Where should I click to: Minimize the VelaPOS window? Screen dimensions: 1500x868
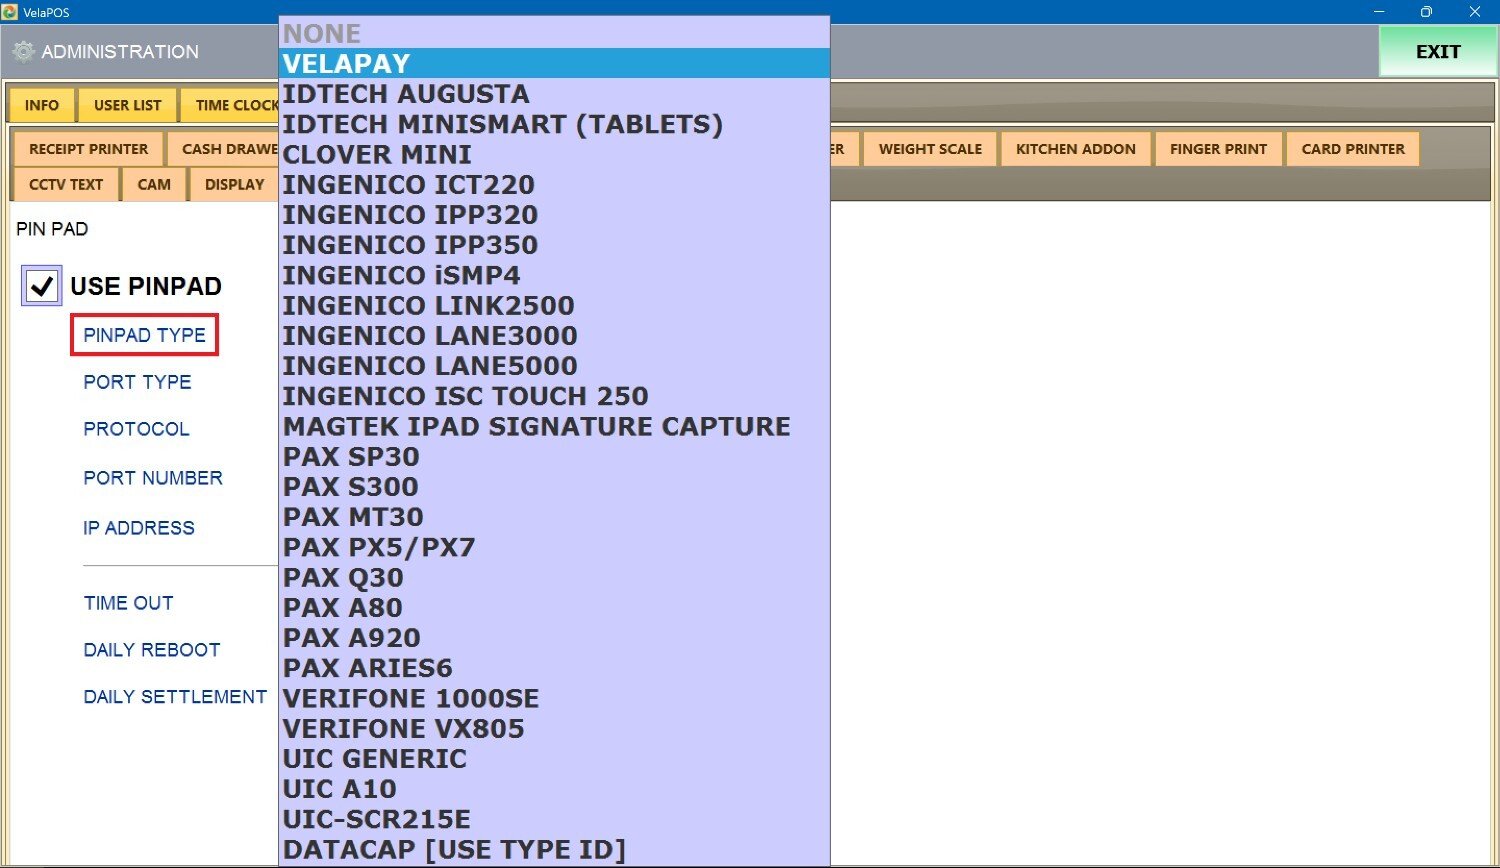1379,12
